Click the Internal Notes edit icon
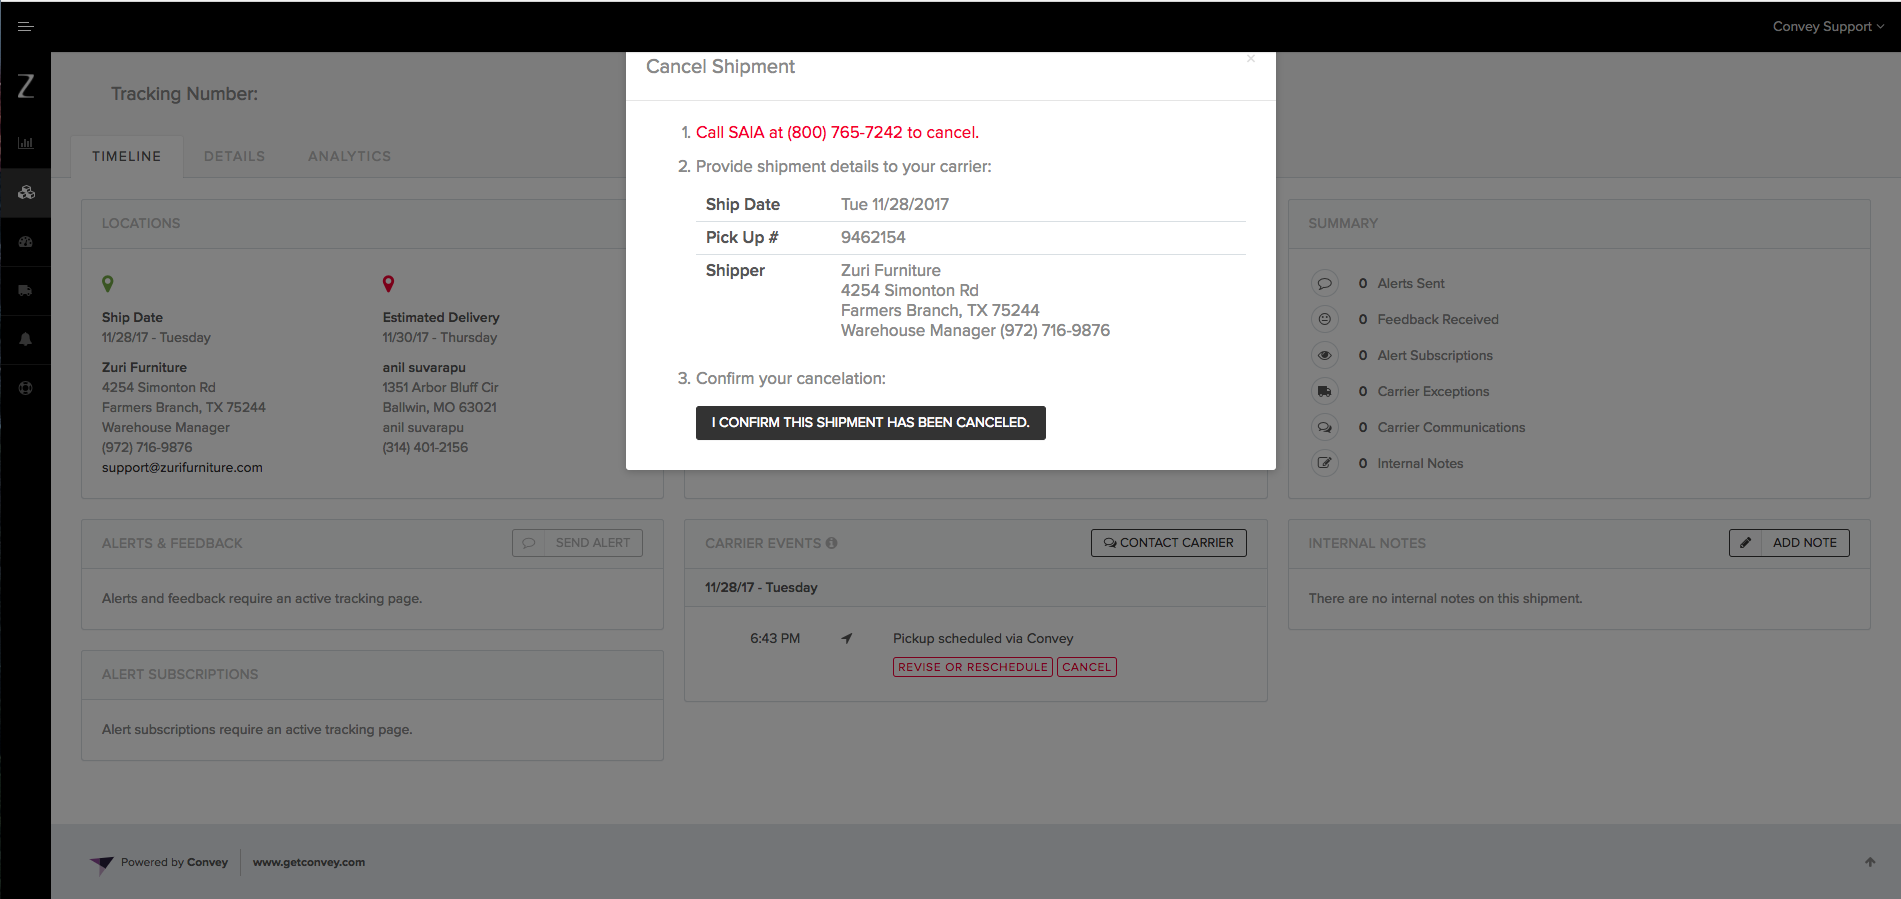Viewport: 1901px width, 899px height. [1324, 463]
